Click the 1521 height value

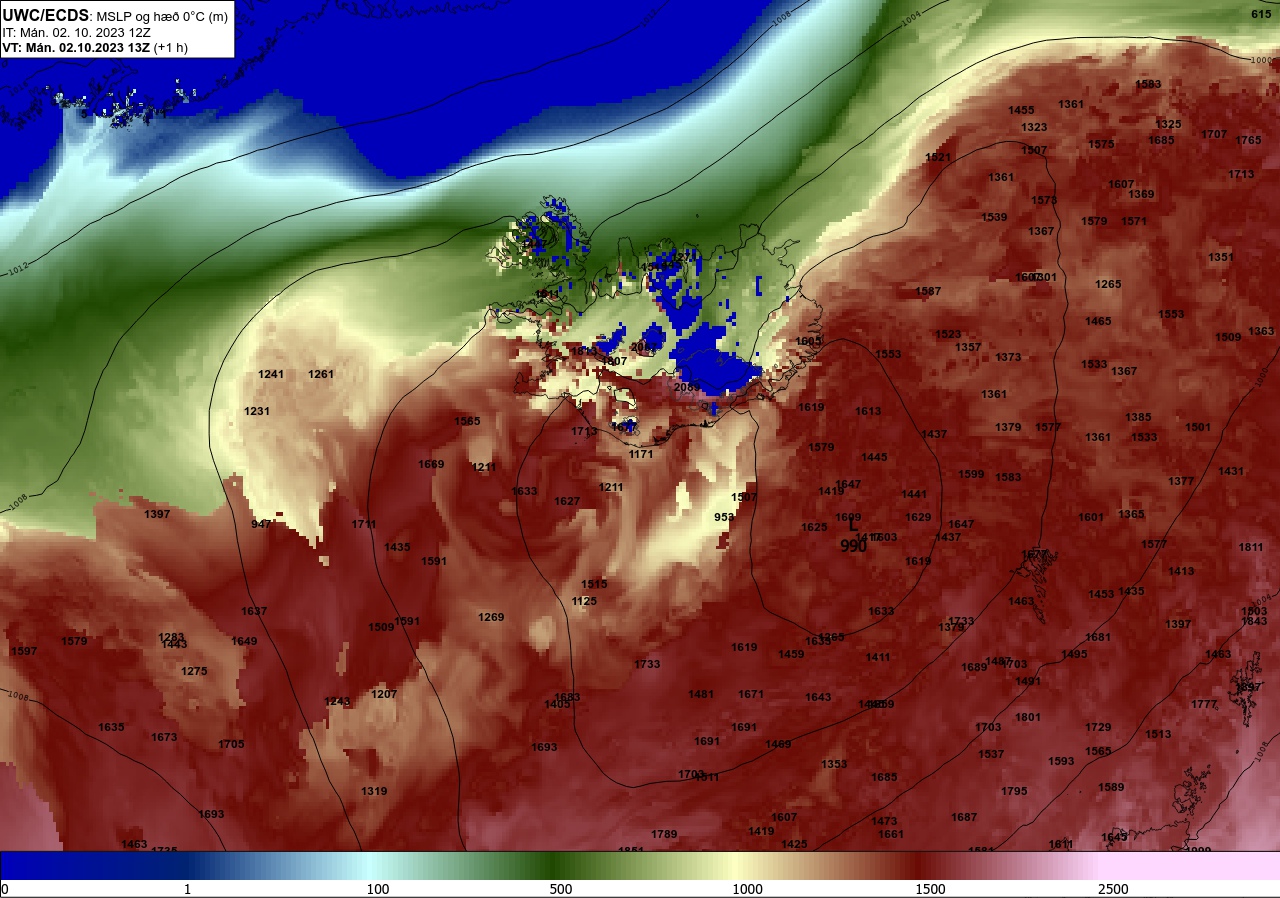938,157
